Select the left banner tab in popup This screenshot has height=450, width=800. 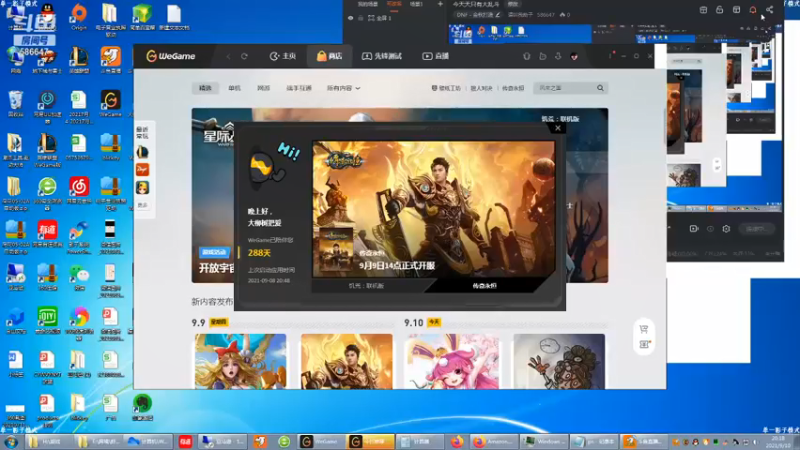coord(366,286)
